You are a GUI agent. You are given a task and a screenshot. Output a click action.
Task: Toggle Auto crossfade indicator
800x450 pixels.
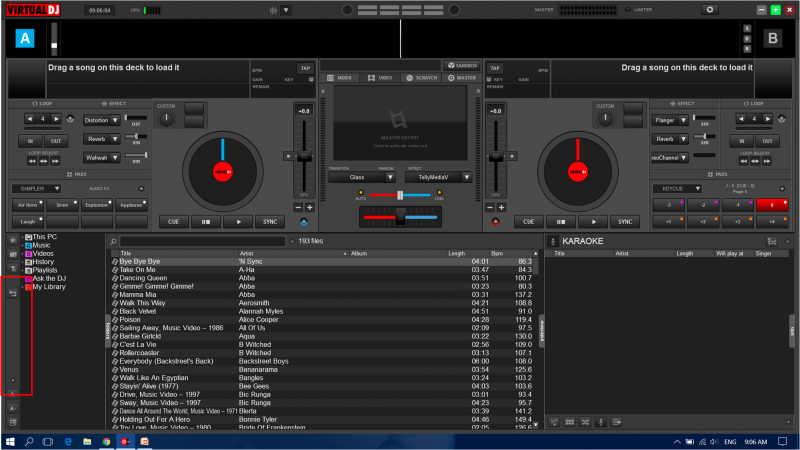[361, 193]
